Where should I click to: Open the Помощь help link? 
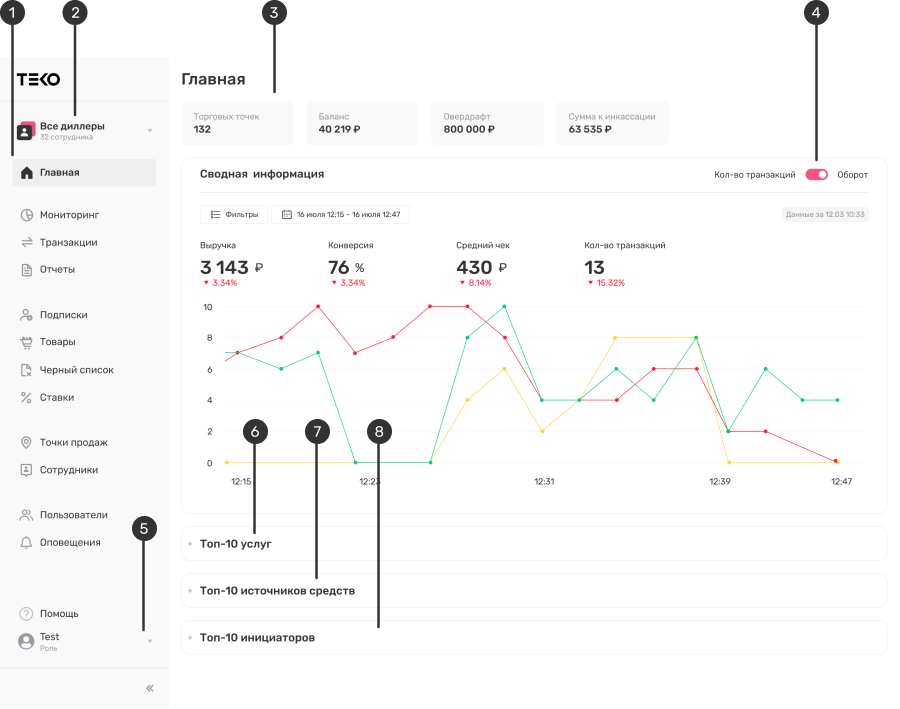[59, 614]
